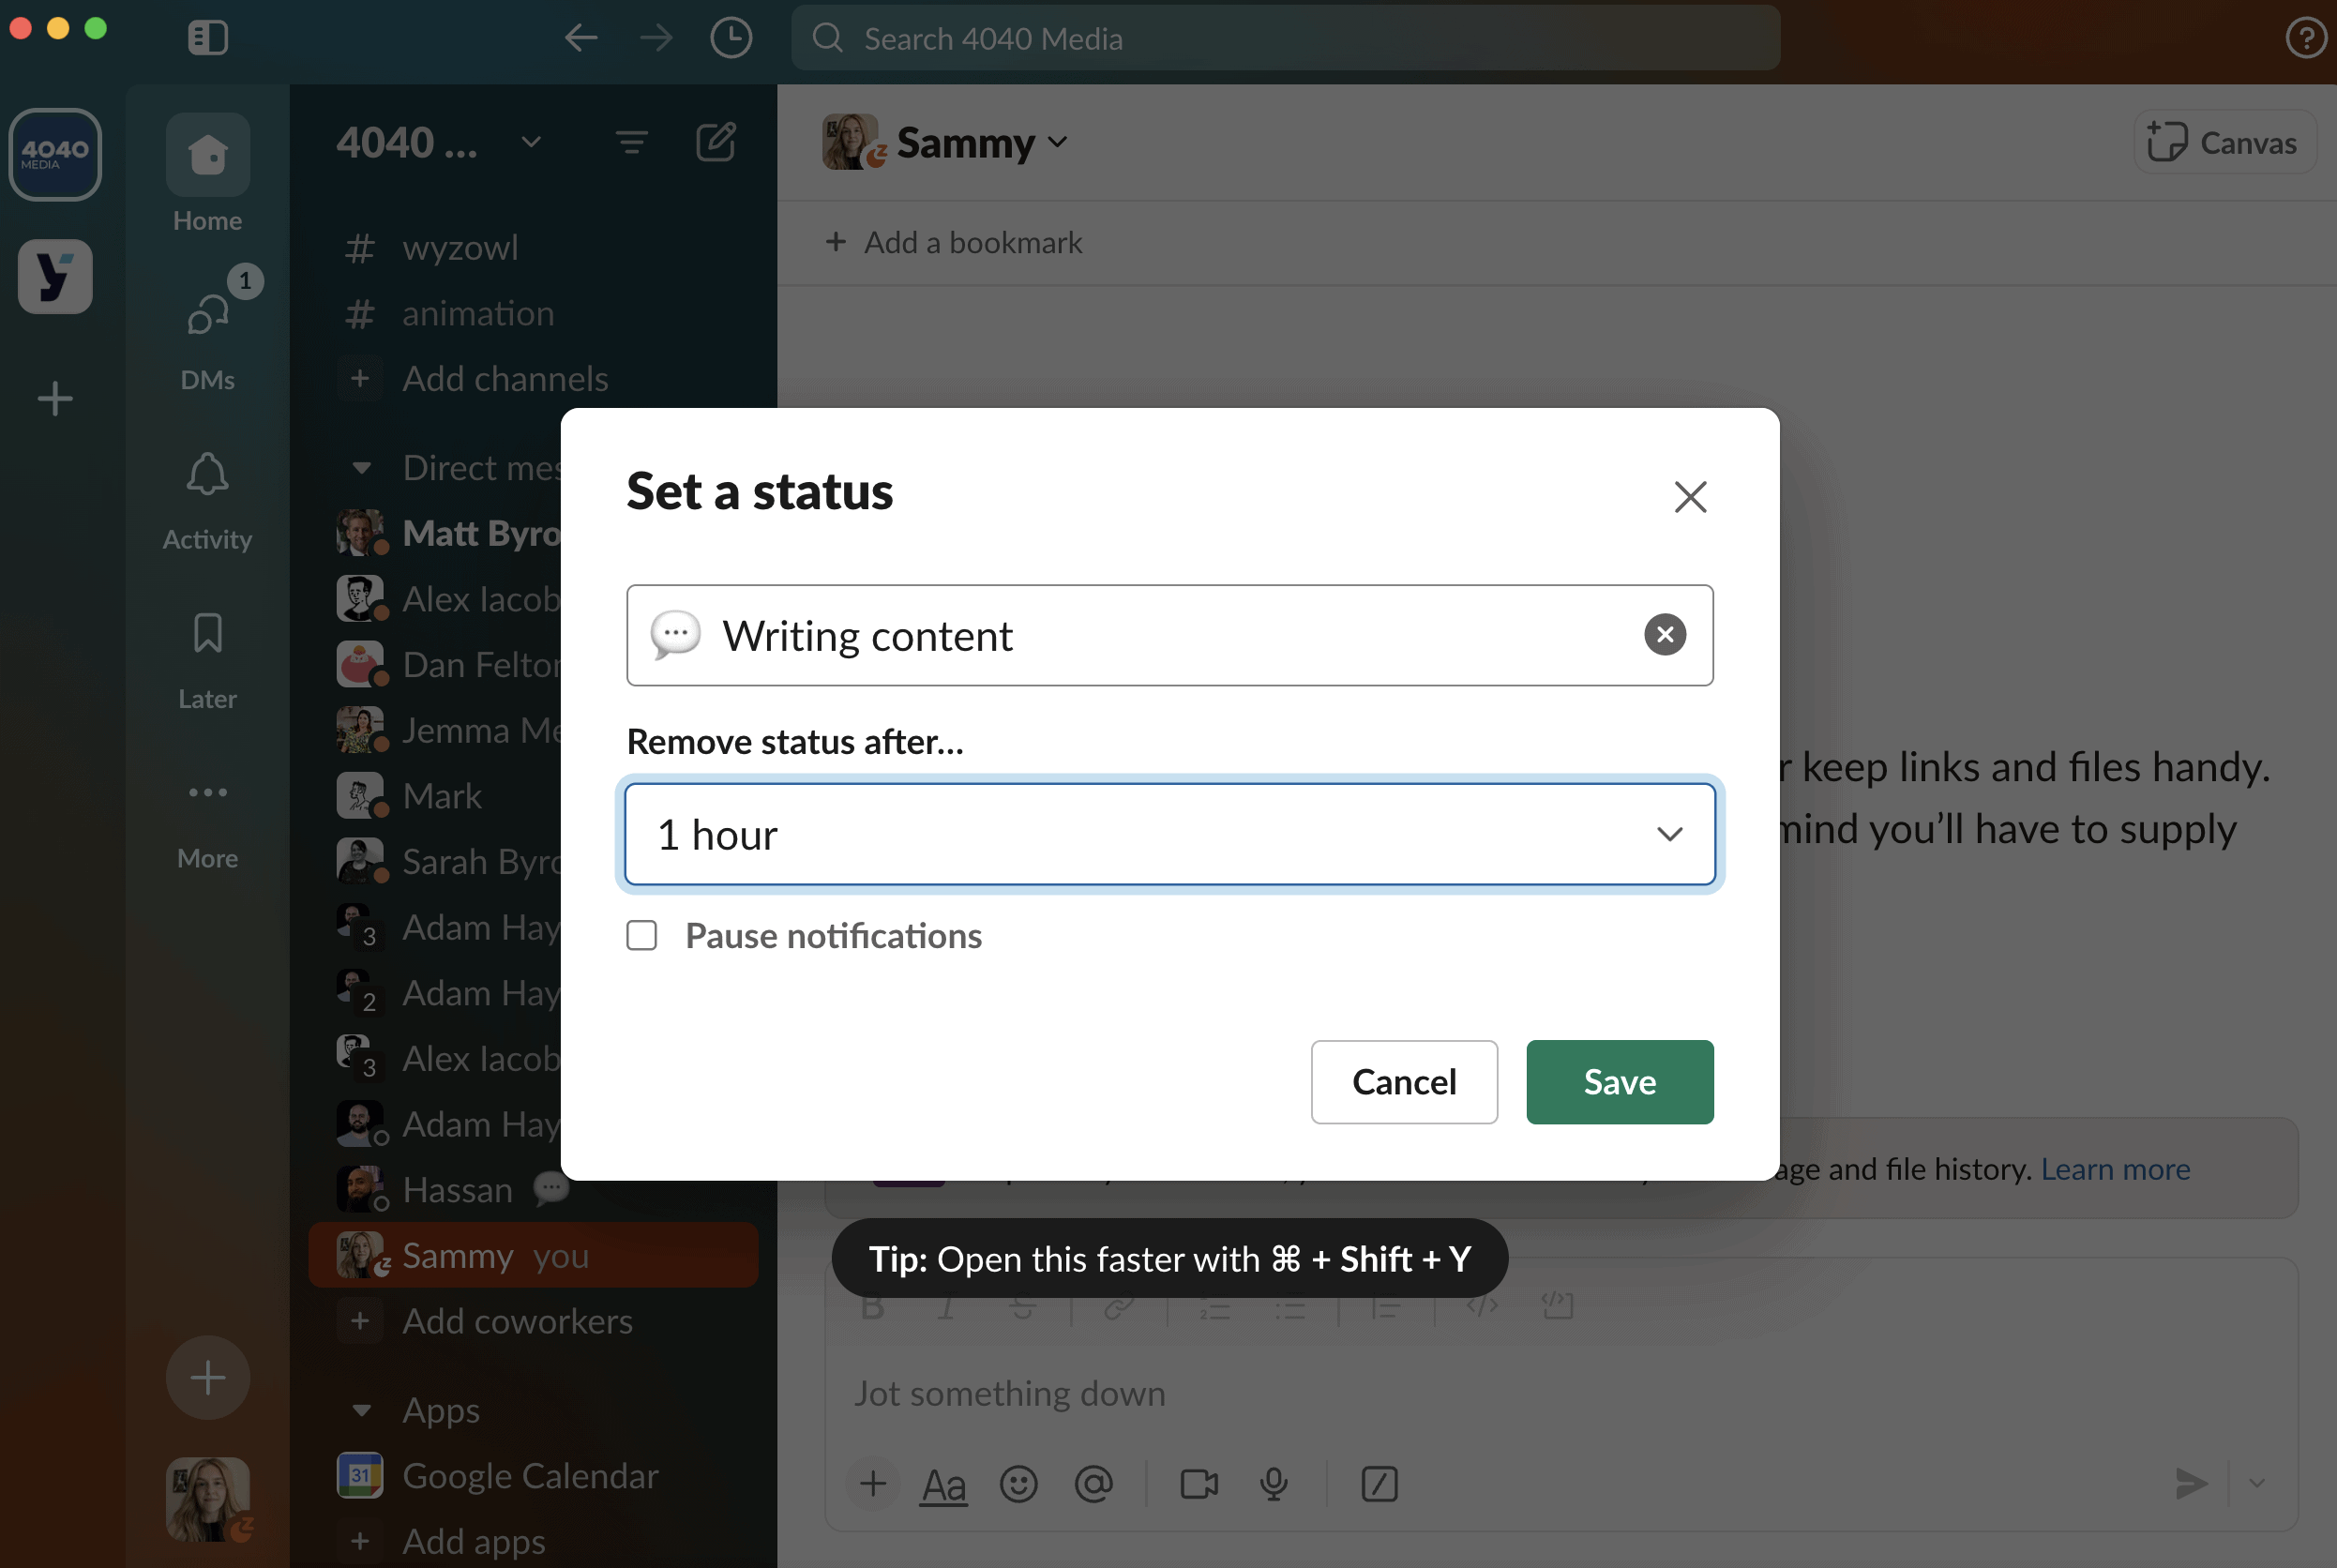Collapse the Direct messages section
The image size is (2337, 1568).
362,468
